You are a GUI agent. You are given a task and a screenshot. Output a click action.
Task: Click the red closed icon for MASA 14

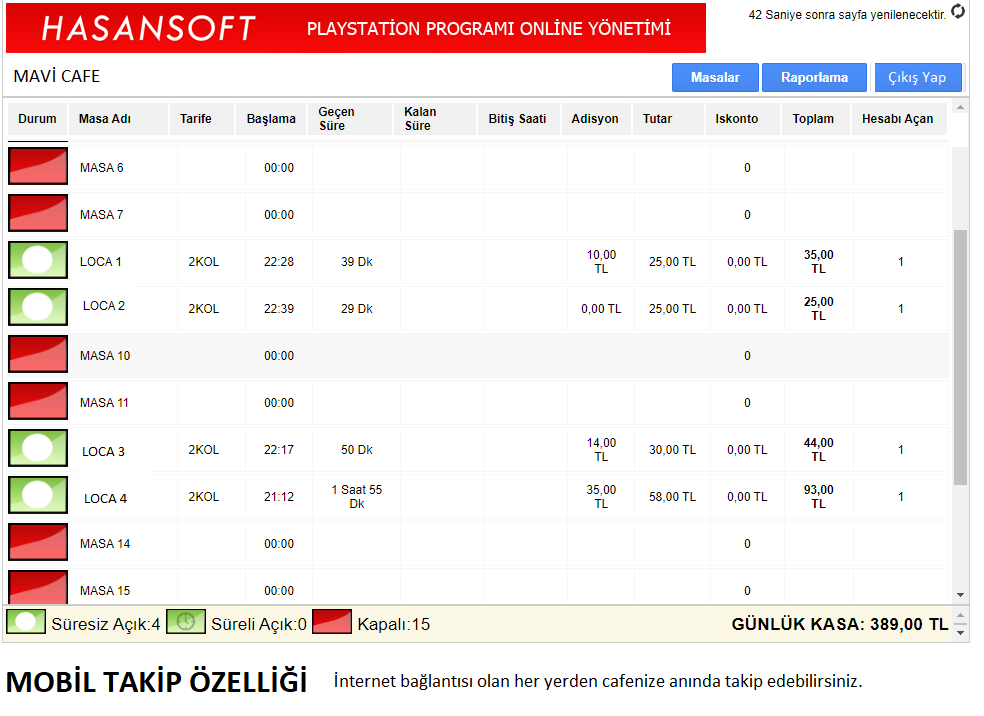coord(38,542)
